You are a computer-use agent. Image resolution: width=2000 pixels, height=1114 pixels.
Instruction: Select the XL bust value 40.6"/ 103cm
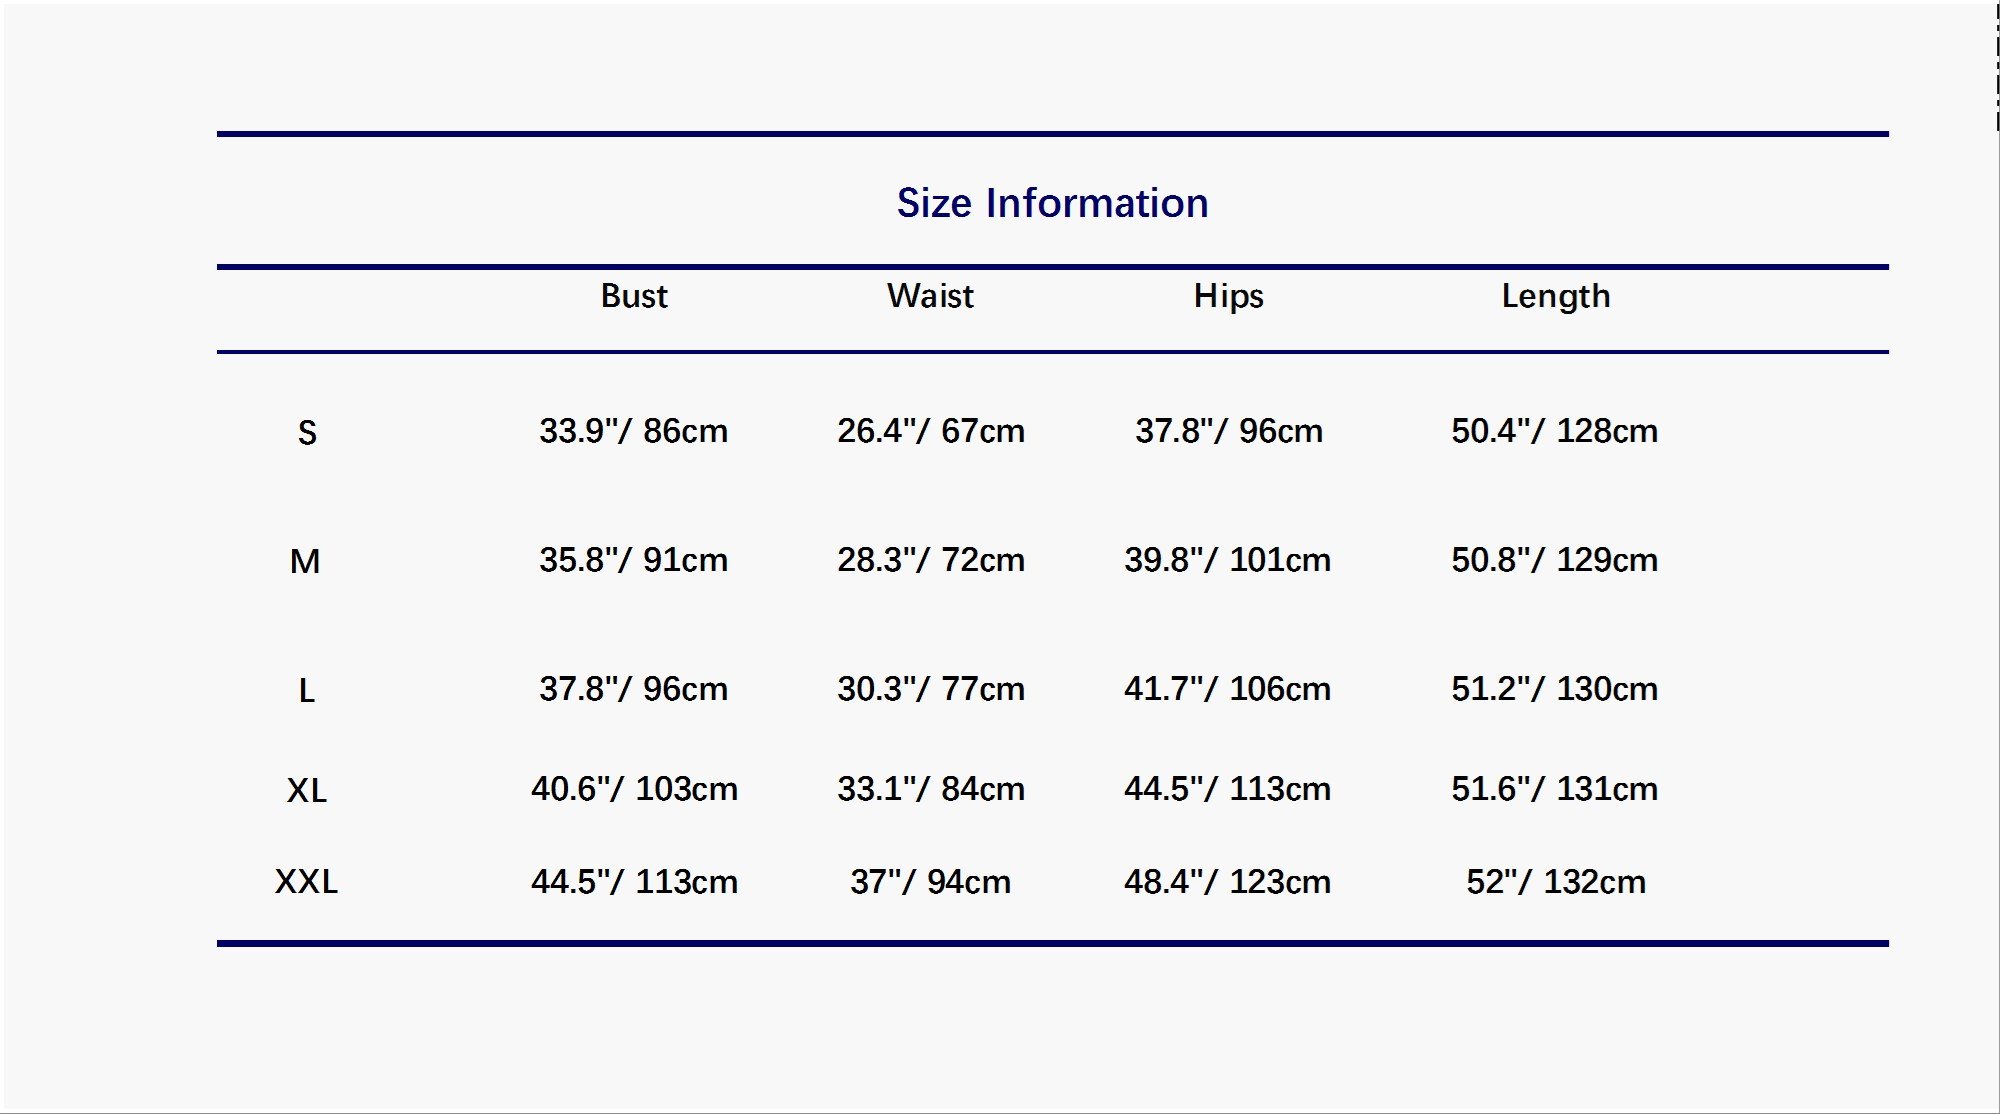pos(634,789)
